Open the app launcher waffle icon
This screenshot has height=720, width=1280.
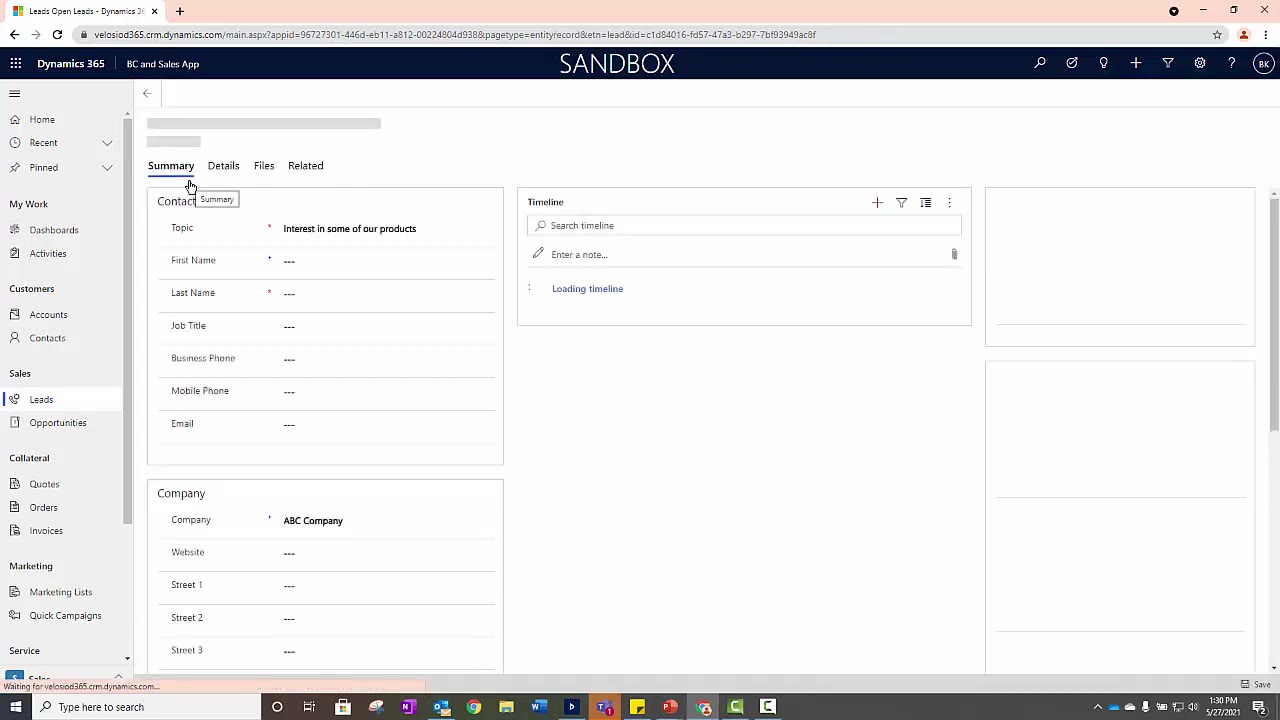tap(15, 63)
